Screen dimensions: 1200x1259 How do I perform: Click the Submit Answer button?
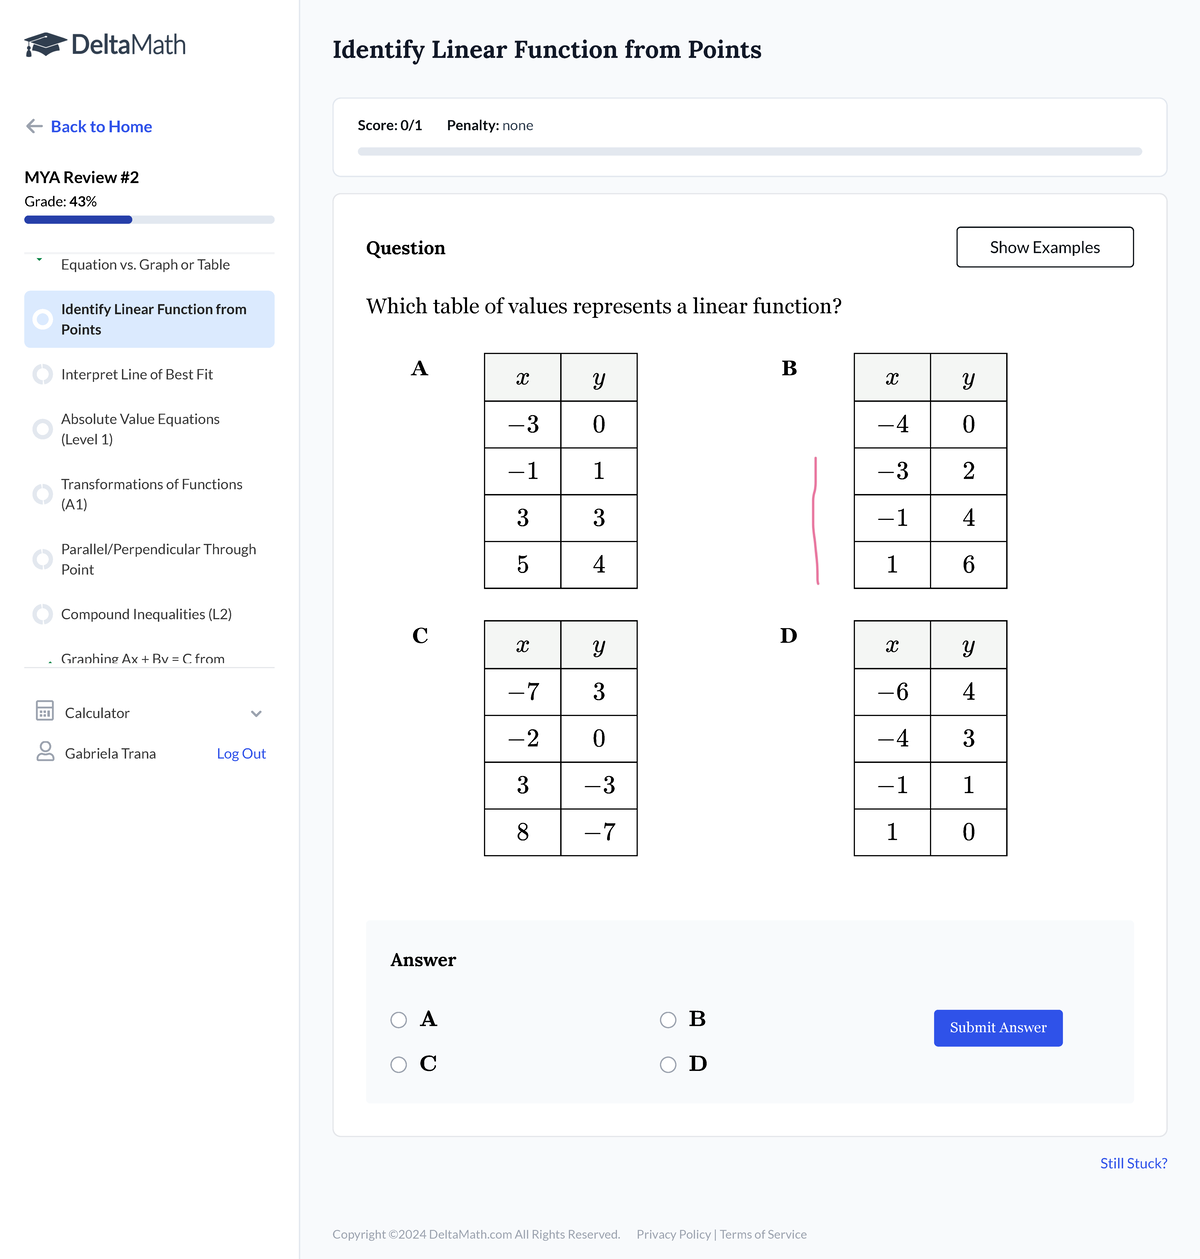[x=997, y=1027]
